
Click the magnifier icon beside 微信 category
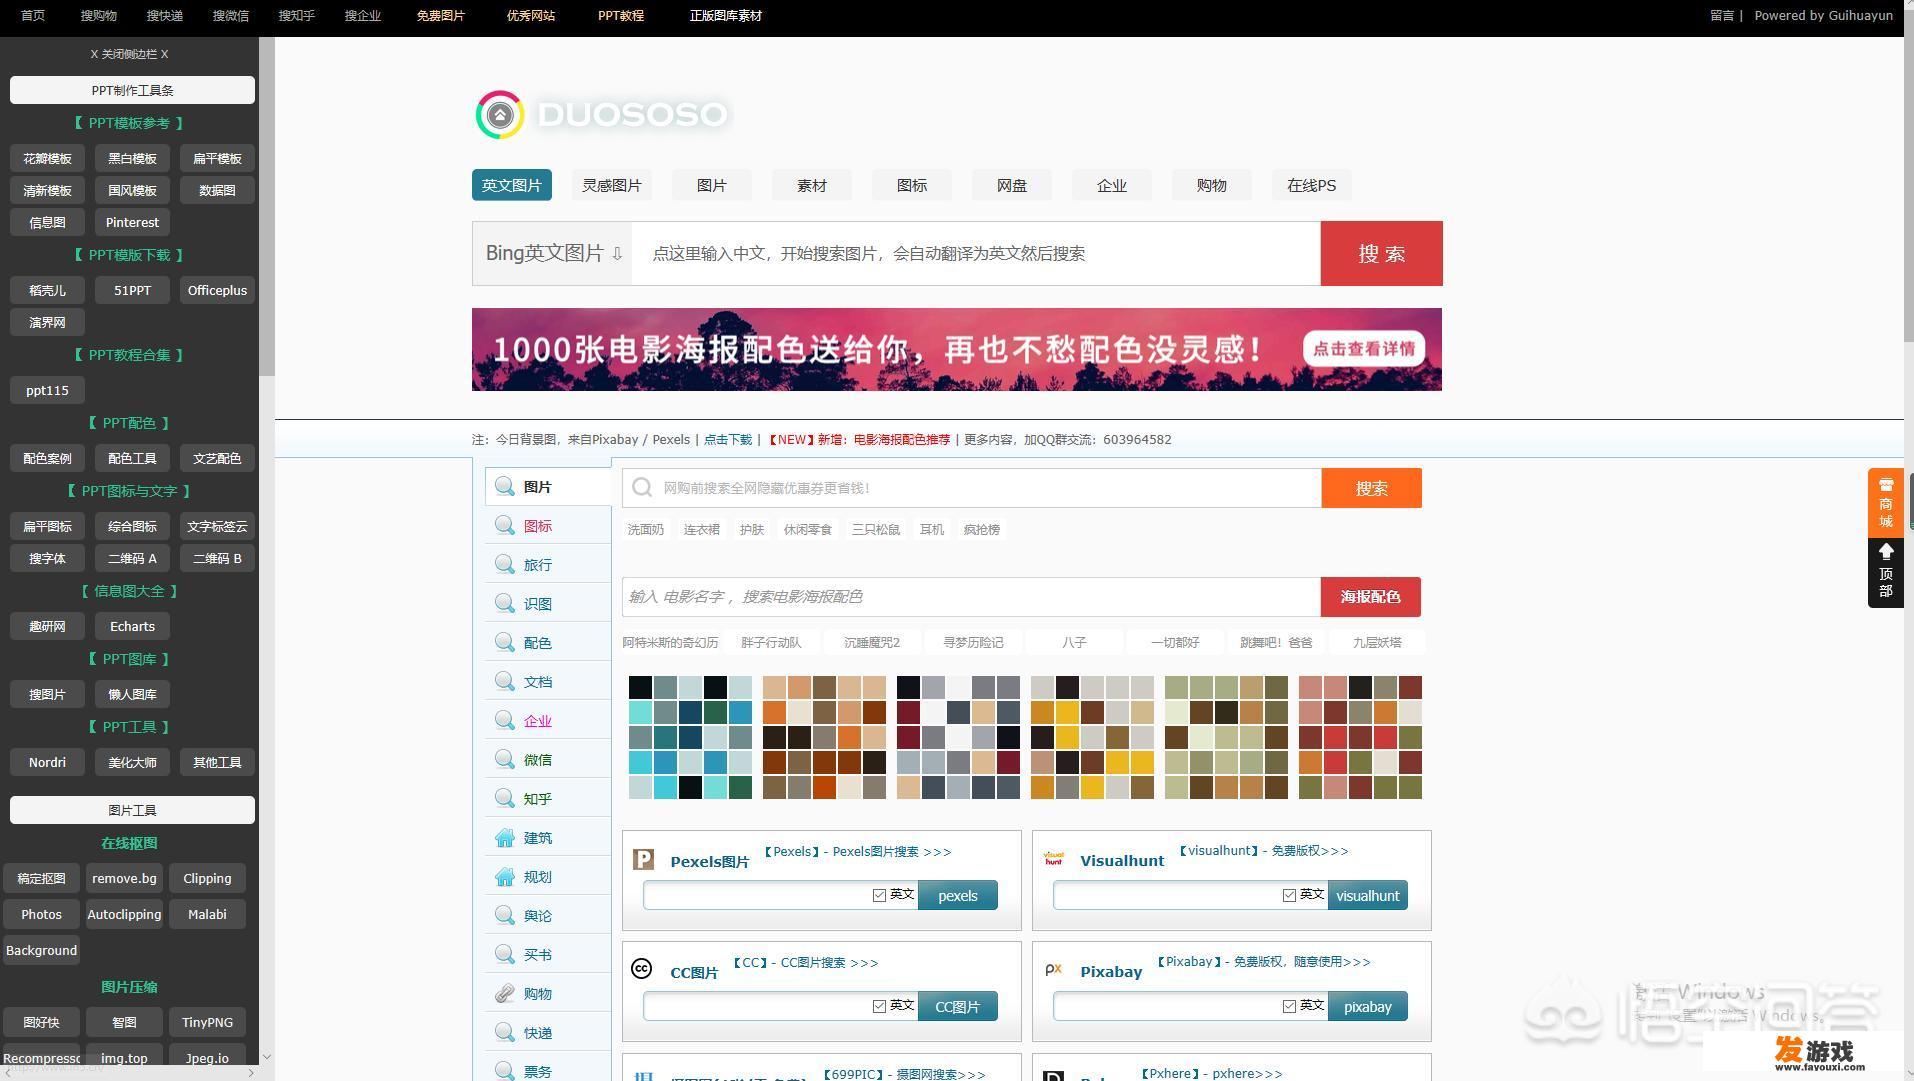pyautogui.click(x=505, y=759)
